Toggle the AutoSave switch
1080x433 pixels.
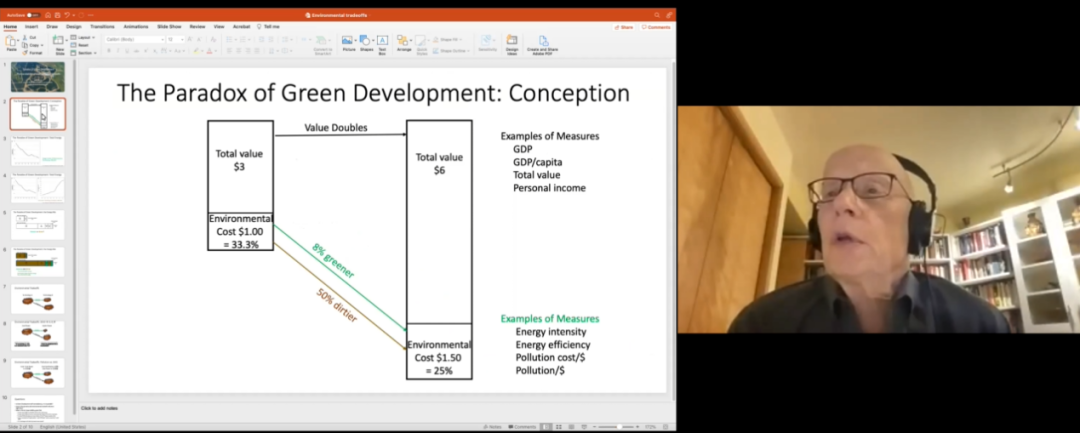(x=32, y=15)
